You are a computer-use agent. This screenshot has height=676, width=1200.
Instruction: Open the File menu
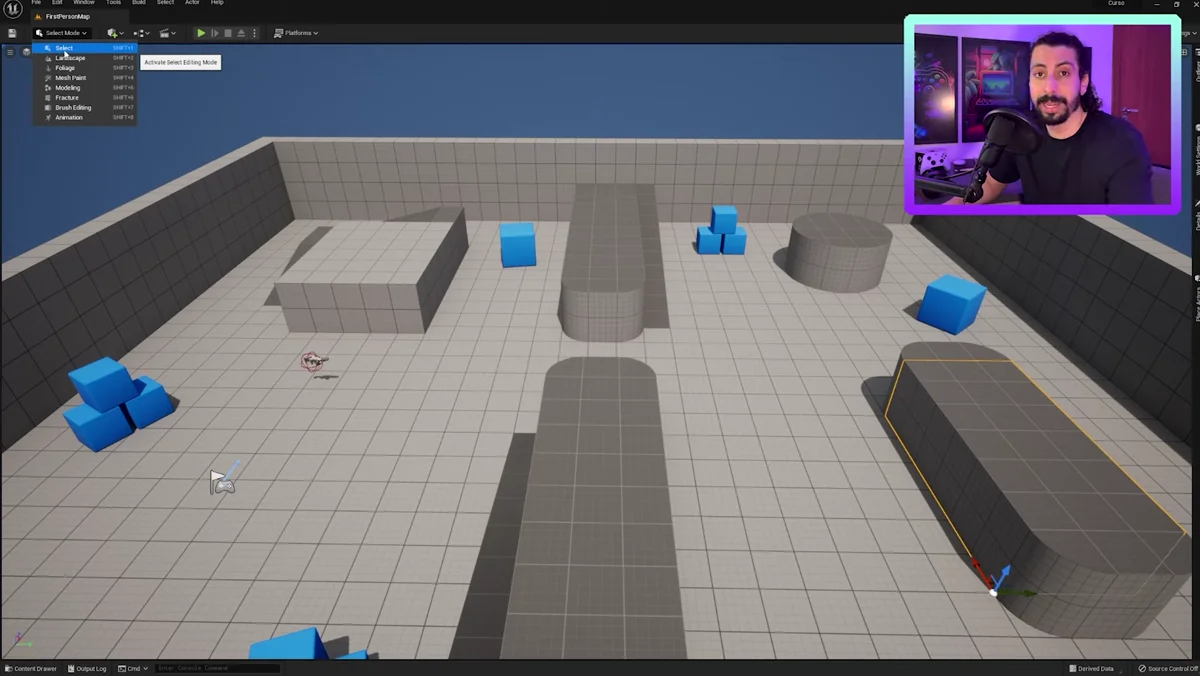coord(36,3)
